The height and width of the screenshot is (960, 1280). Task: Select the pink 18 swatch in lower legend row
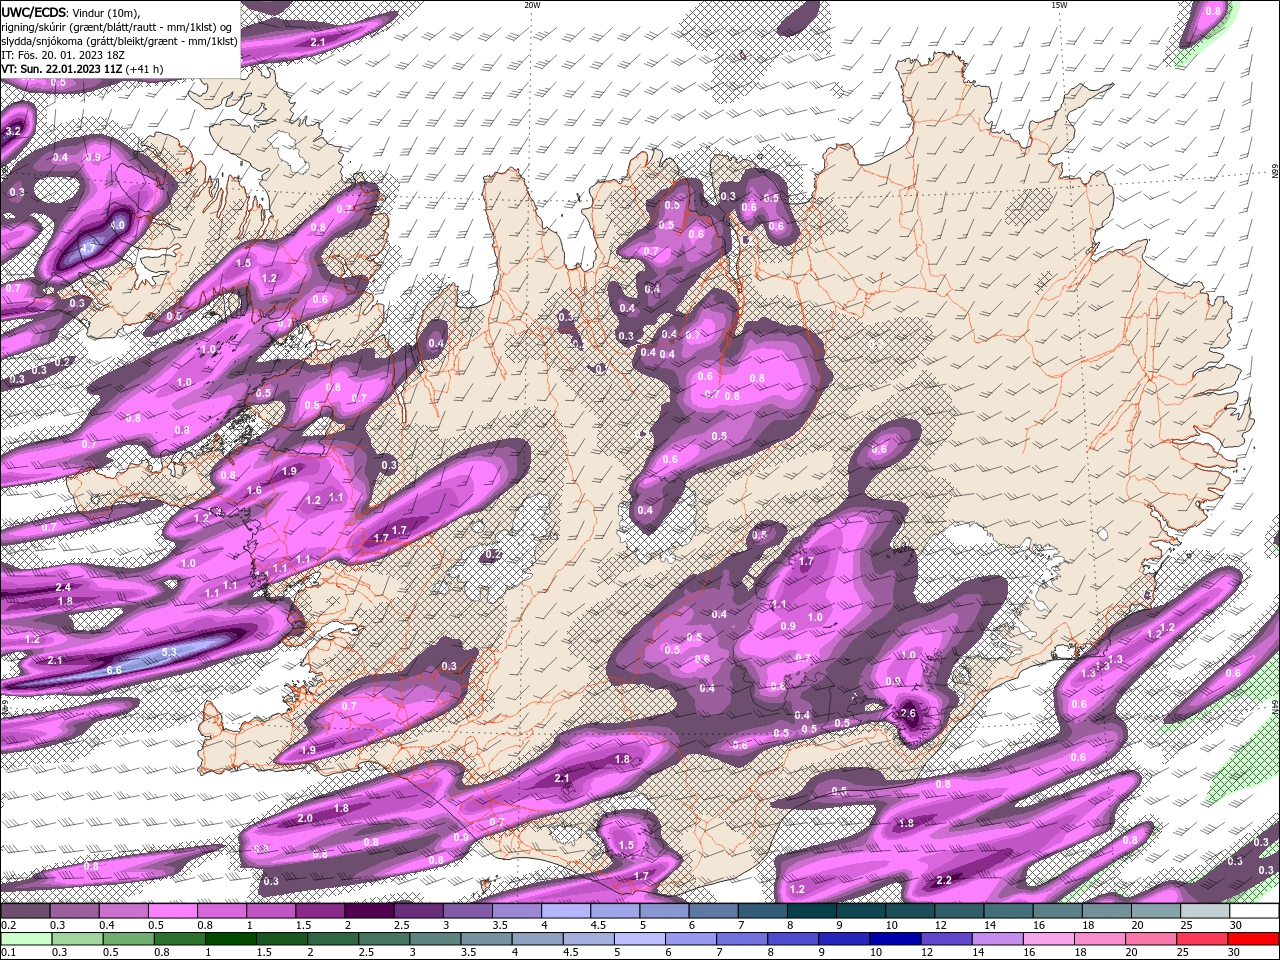(x=1100, y=939)
